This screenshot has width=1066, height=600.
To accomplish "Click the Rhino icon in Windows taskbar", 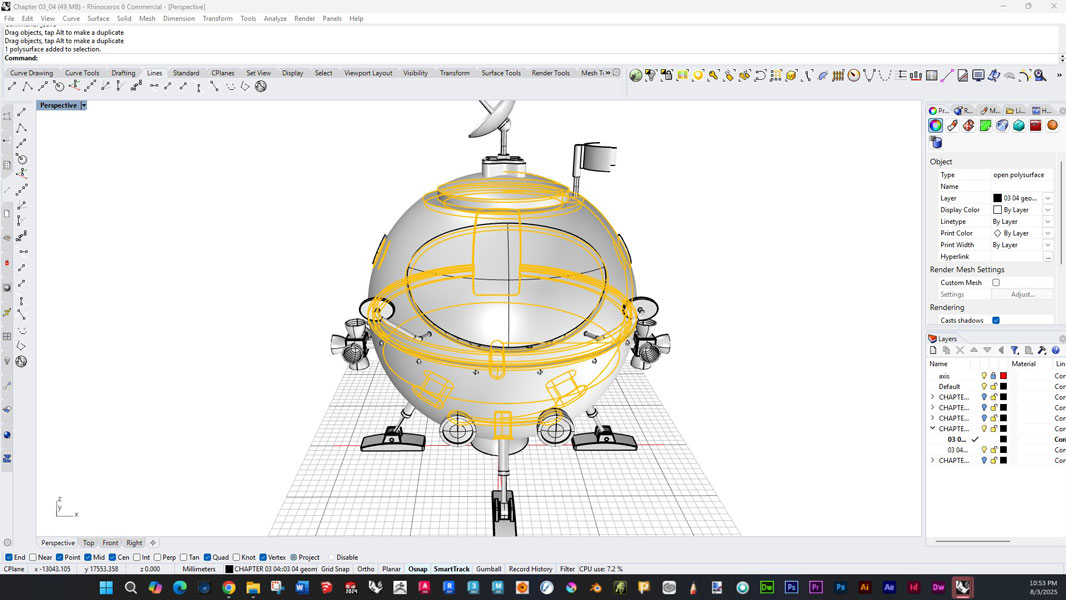I will point(962,588).
